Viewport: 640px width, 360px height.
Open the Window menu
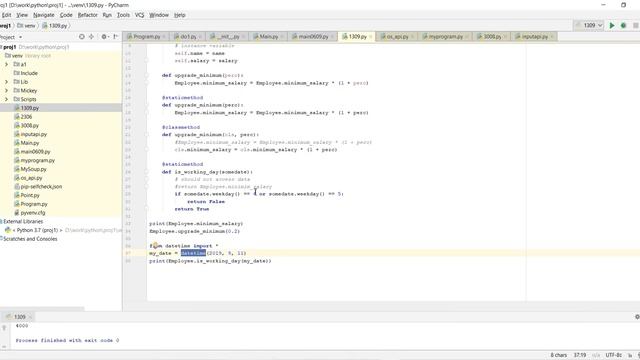[159, 15]
